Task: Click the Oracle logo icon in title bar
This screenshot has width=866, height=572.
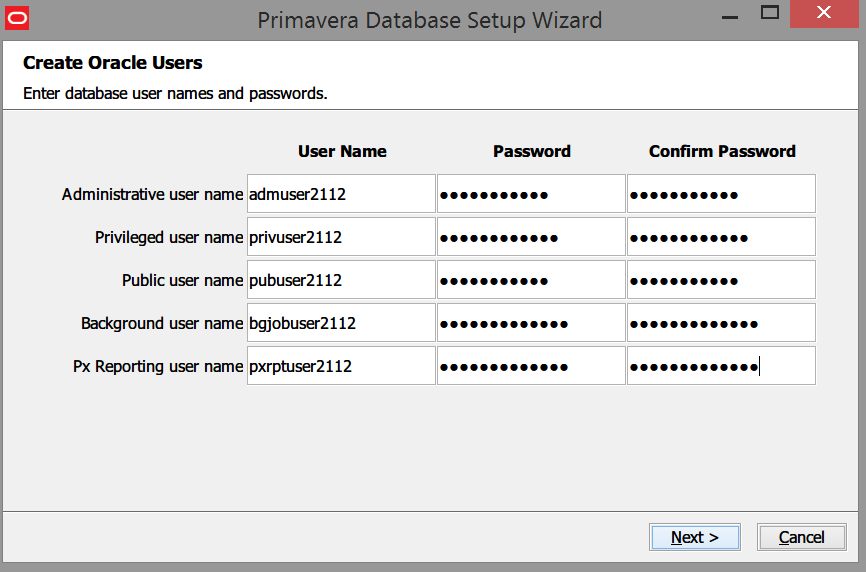Action: (17, 18)
